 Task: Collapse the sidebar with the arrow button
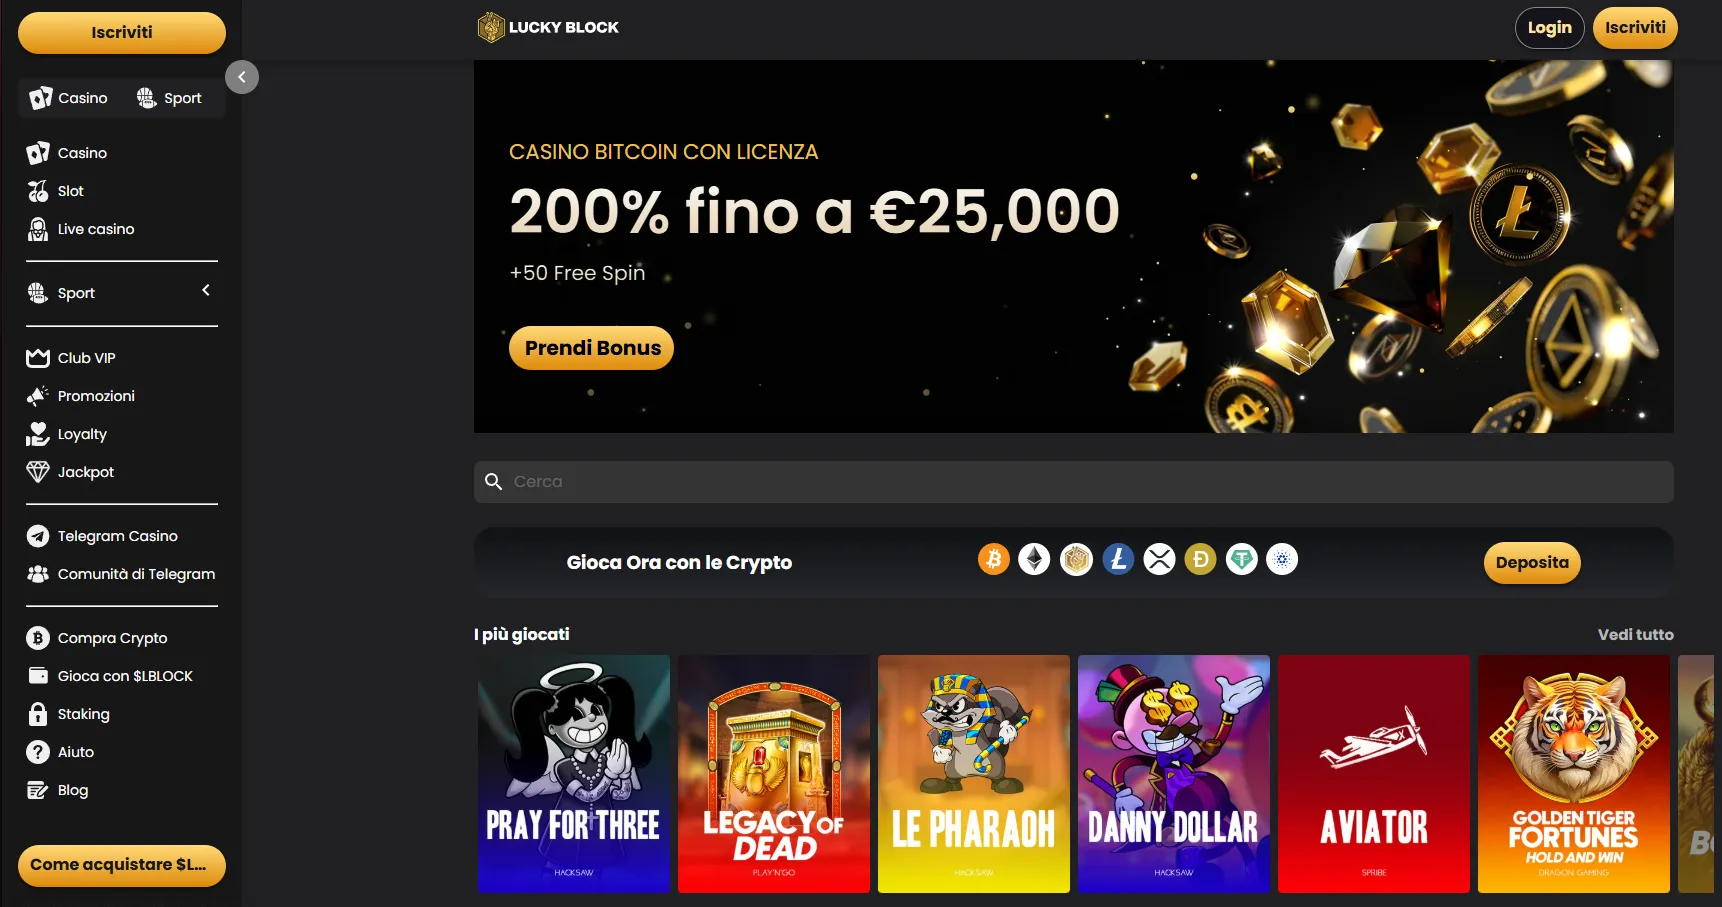[242, 77]
